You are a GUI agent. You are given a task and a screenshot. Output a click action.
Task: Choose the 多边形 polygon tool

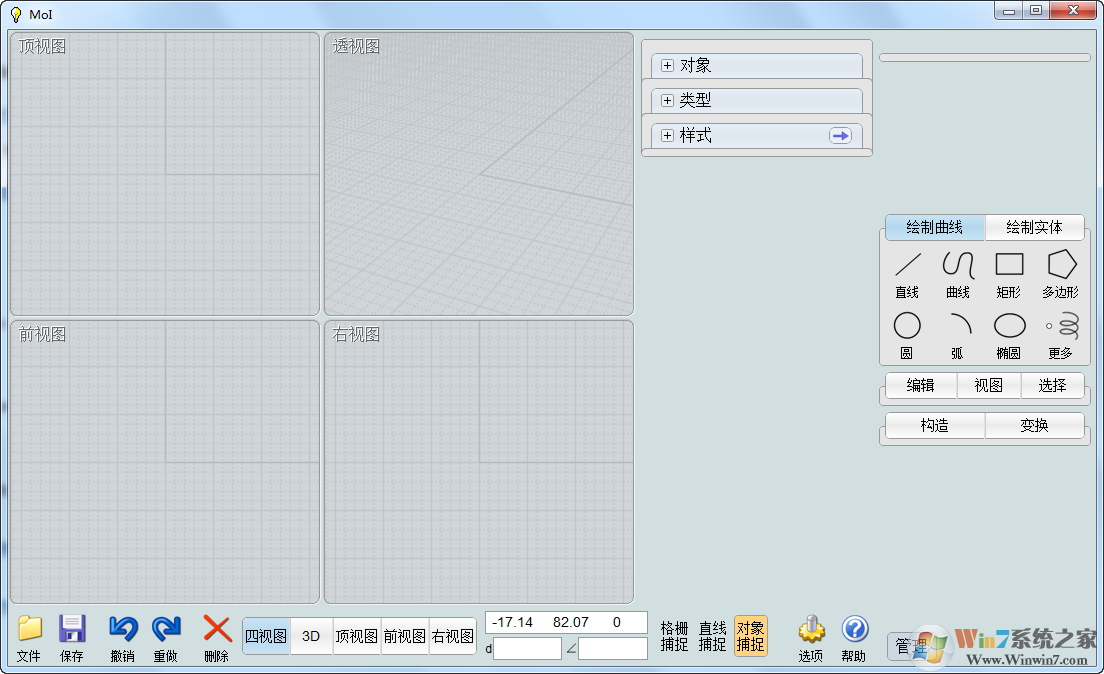(1059, 272)
